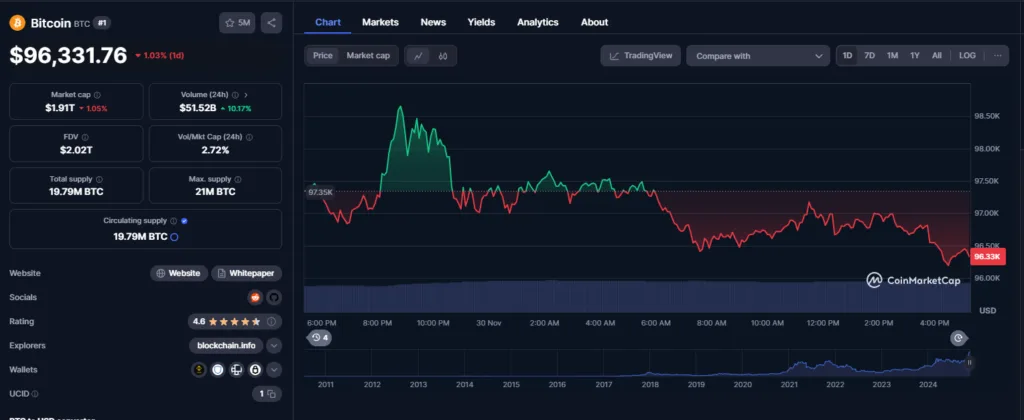Expand the Wallets list chevron
The height and width of the screenshot is (420, 1024).
coord(274,370)
